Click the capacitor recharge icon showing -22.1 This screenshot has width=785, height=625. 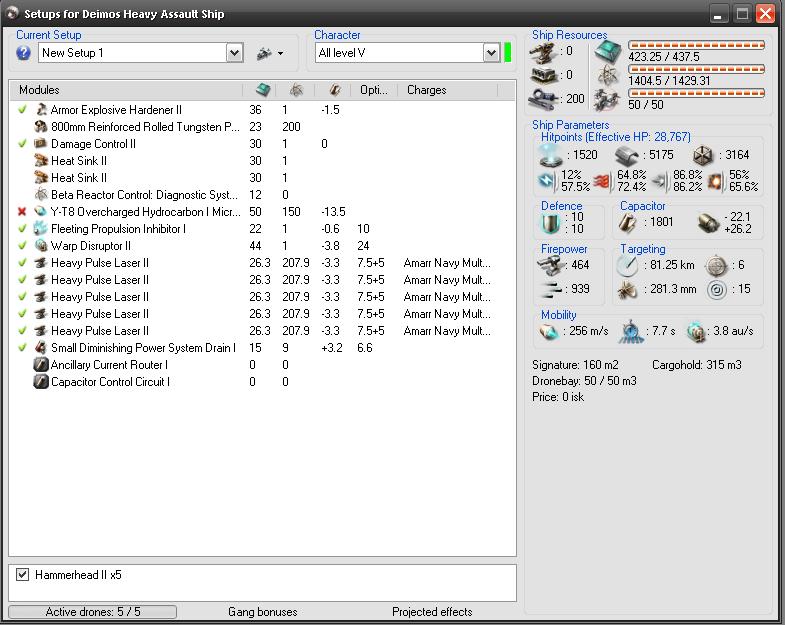(709, 223)
